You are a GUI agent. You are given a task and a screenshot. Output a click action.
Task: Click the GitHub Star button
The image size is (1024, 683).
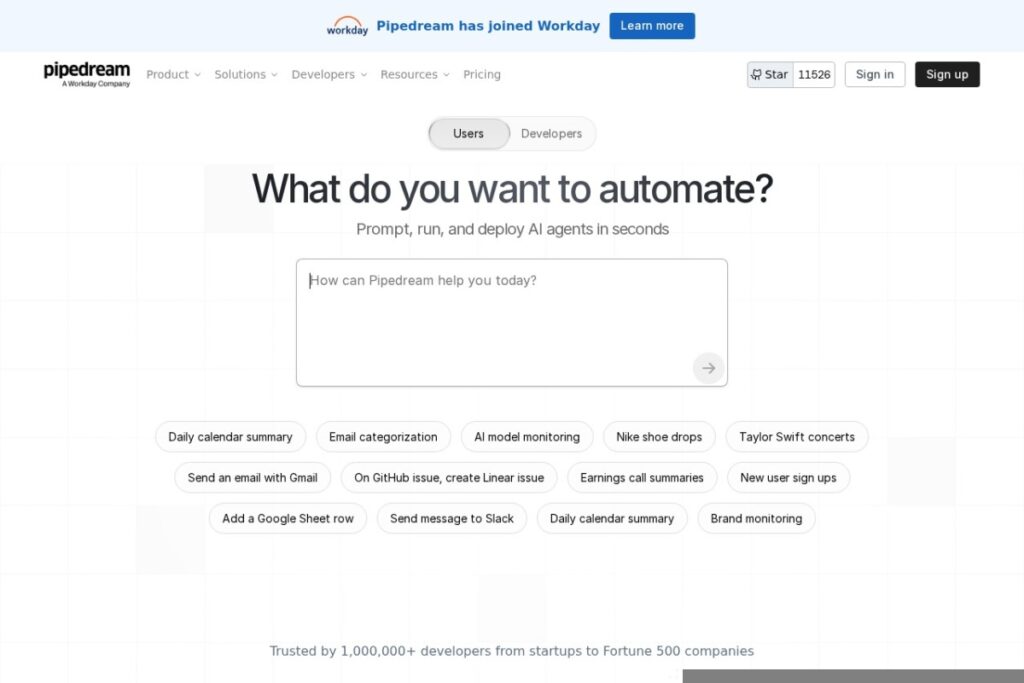coord(770,74)
